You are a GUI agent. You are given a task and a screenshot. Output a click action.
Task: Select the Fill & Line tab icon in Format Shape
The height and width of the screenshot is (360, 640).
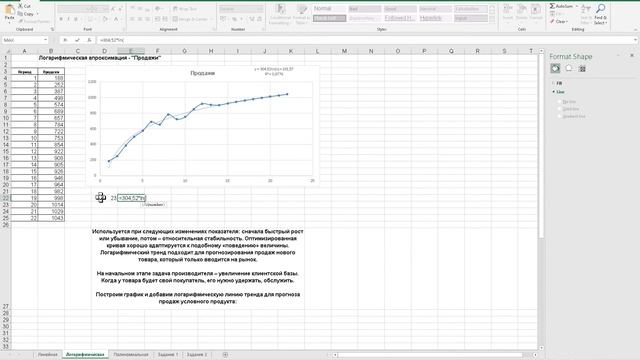pos(555,69)
